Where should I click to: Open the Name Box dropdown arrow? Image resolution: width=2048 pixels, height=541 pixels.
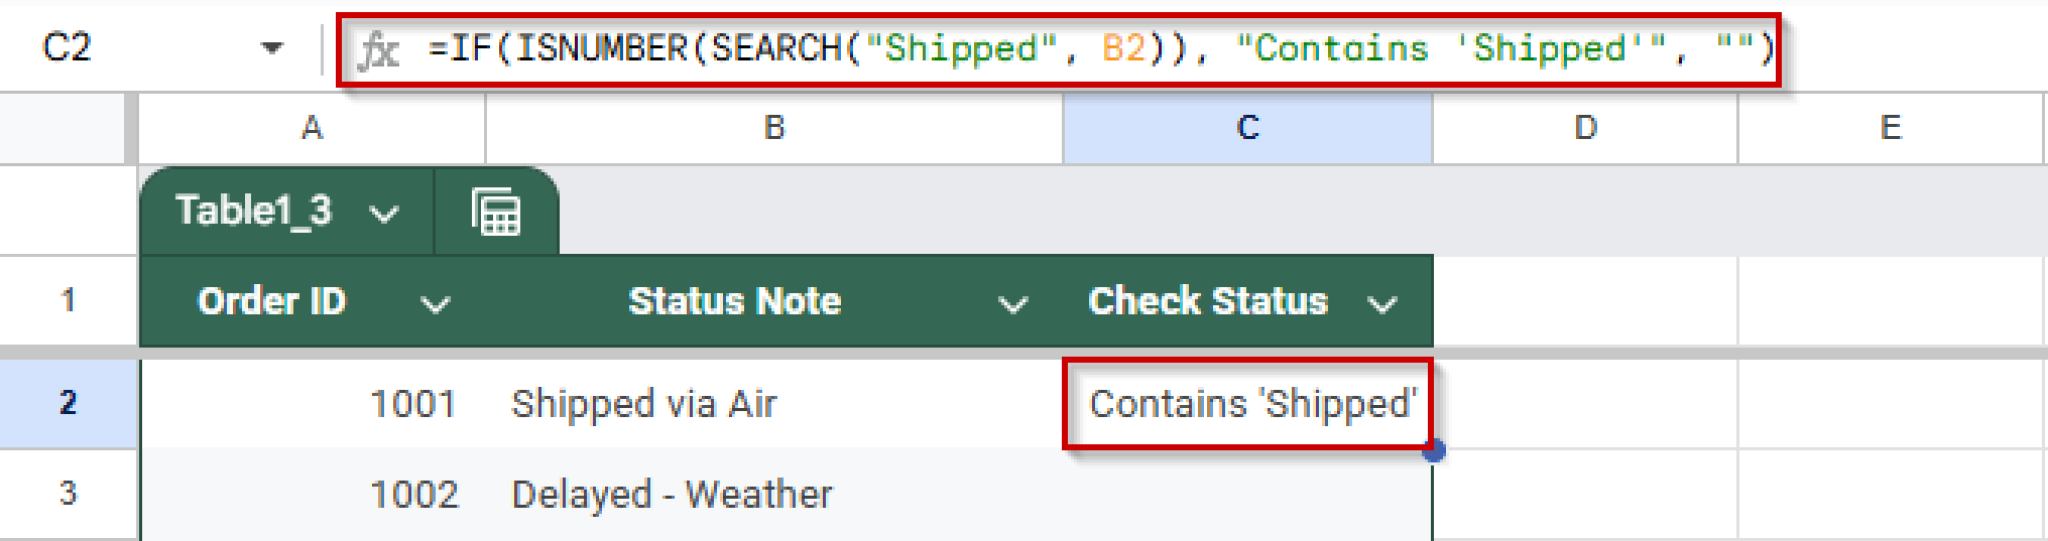coord(271,48)
